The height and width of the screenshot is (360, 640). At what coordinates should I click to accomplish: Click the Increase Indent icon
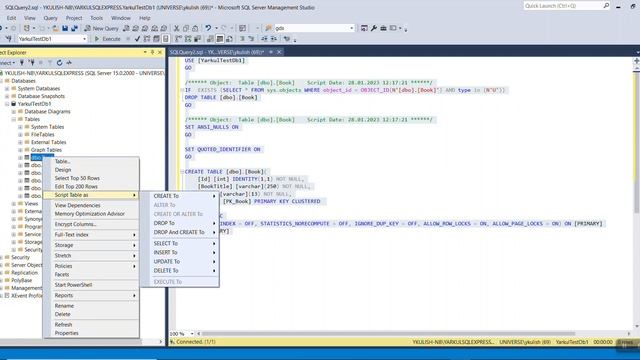pyautogui.click(x=274, y=39)
